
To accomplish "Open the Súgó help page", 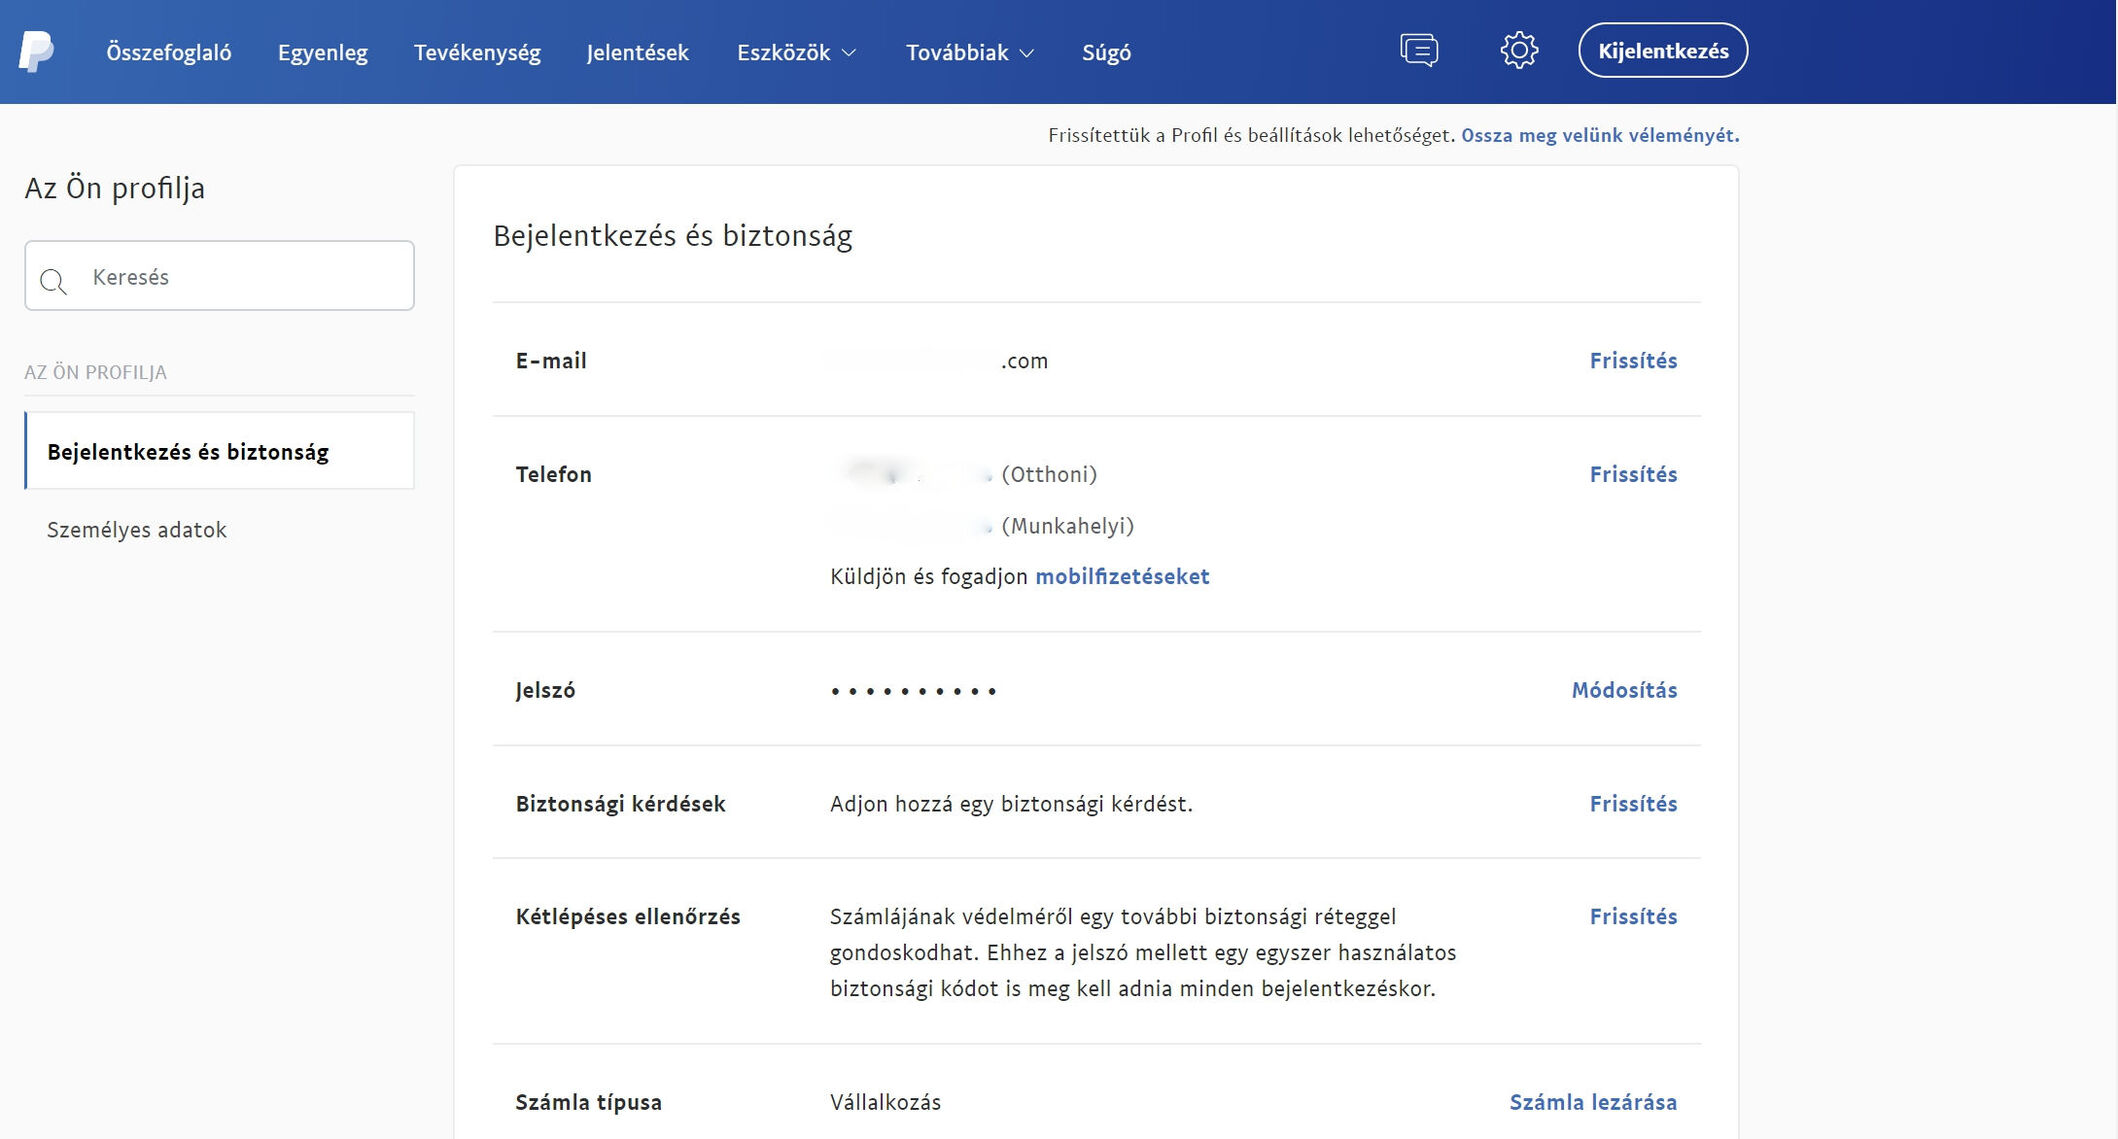I will [1106, 52].
